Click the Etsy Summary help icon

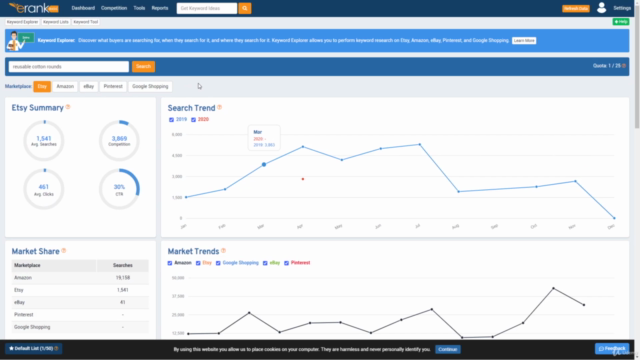(68, 107)
